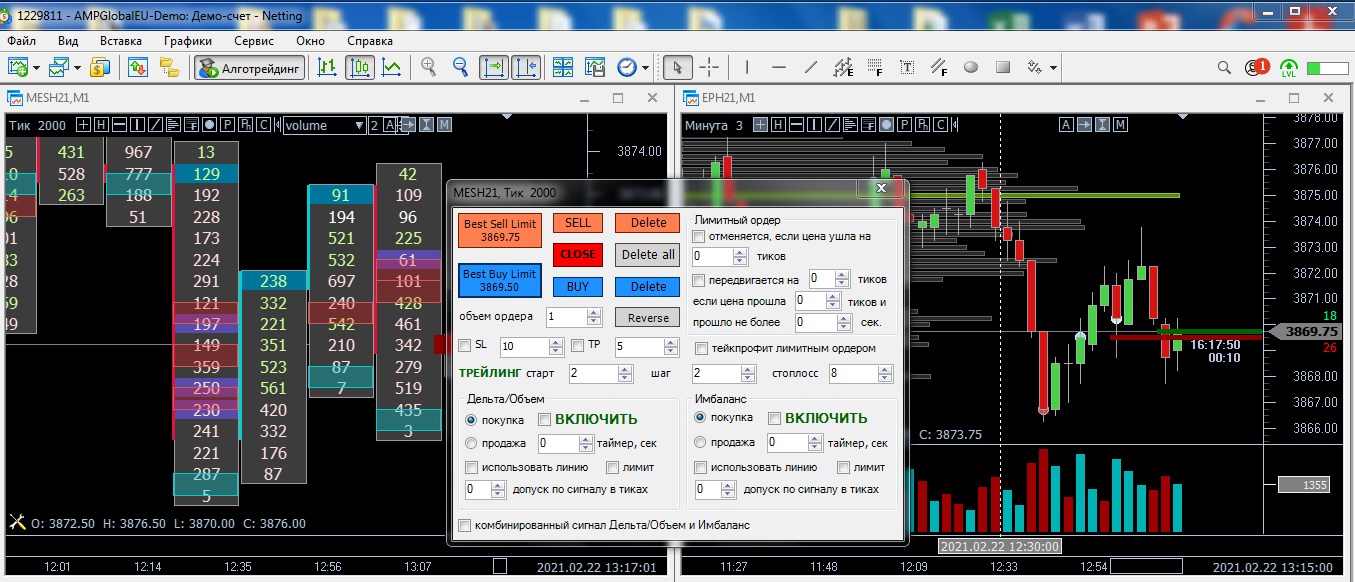Switch chart to line chart view
1355x582 pixels.
(x=391, y=68)
